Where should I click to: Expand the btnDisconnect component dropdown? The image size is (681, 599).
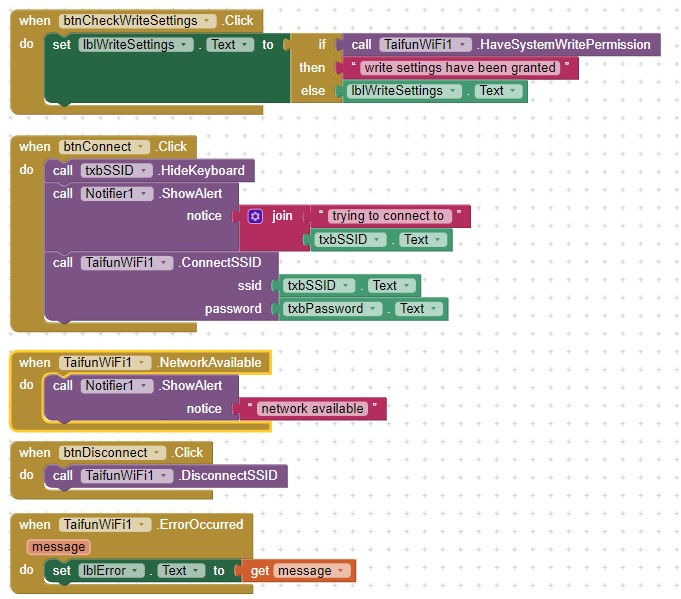[x=154, y=453]
